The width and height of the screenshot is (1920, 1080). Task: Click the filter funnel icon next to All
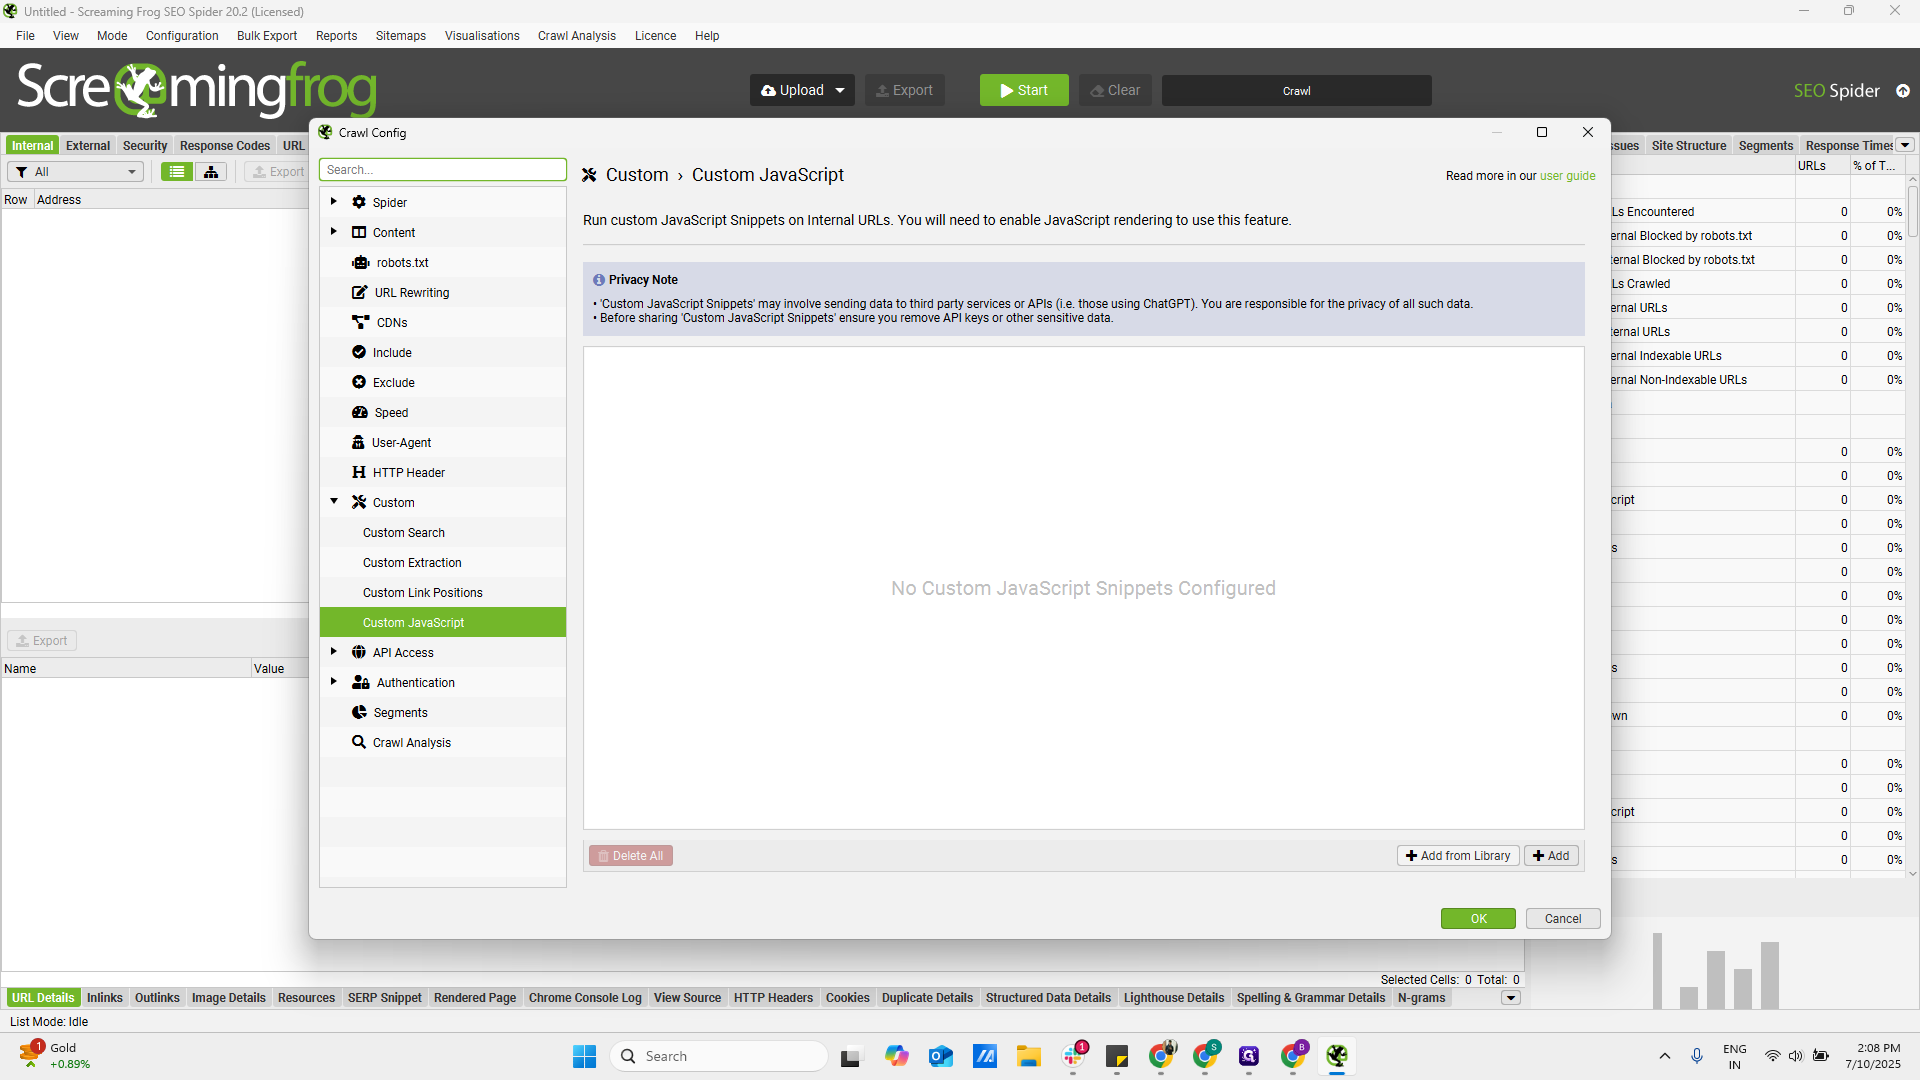click(x=21, y=171)
